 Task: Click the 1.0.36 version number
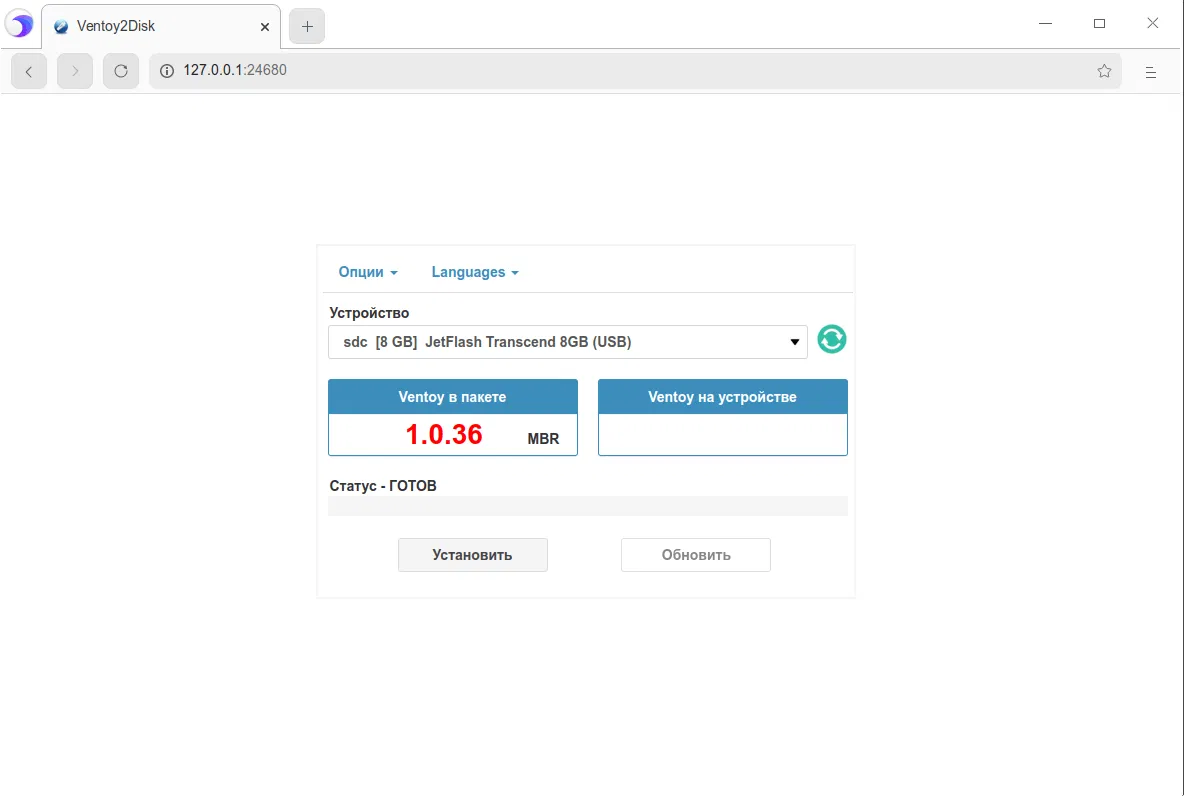pos(444,434)
